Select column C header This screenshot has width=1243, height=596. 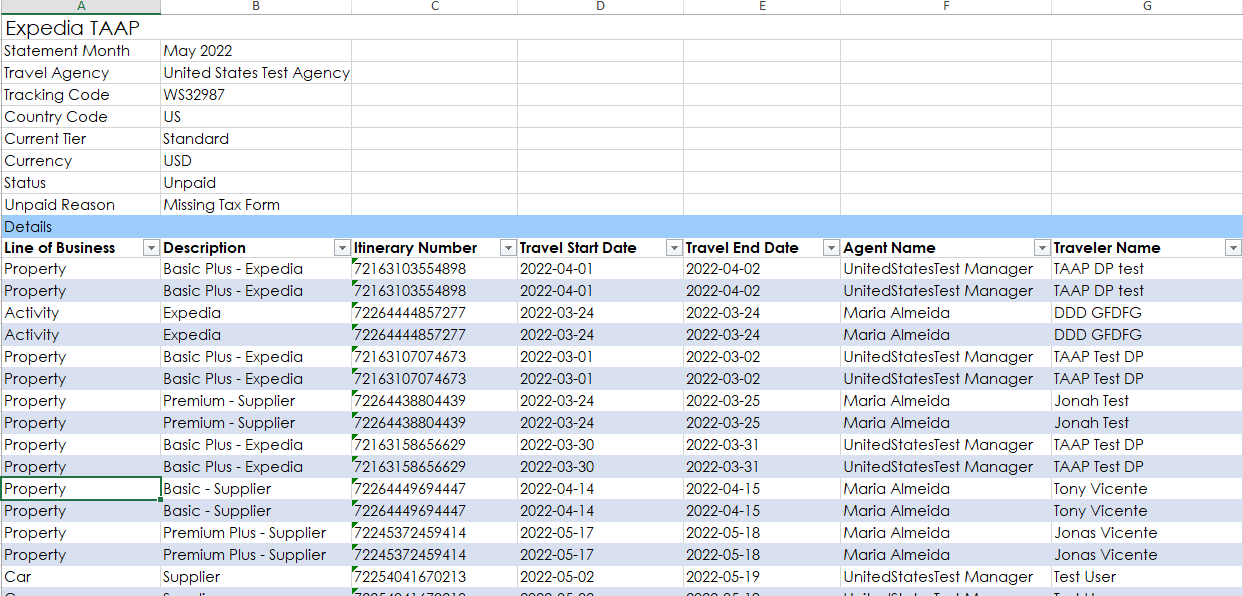(435, 6)
